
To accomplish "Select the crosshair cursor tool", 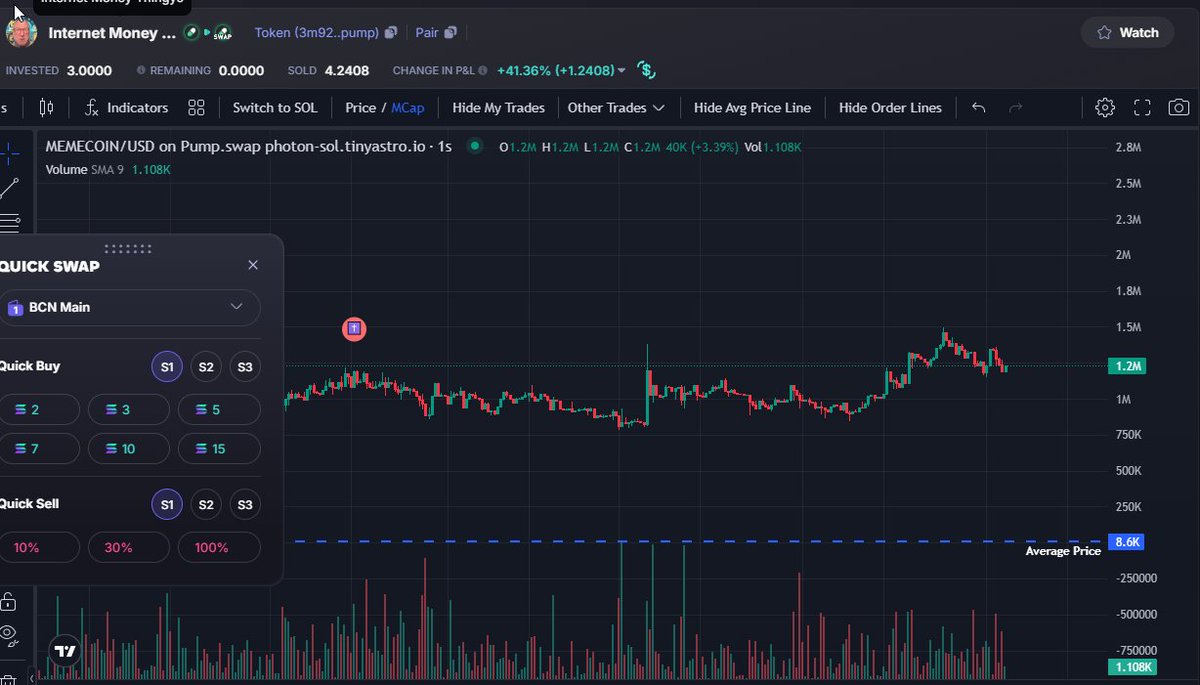I will pyautogui.click(x=9, y=153).
